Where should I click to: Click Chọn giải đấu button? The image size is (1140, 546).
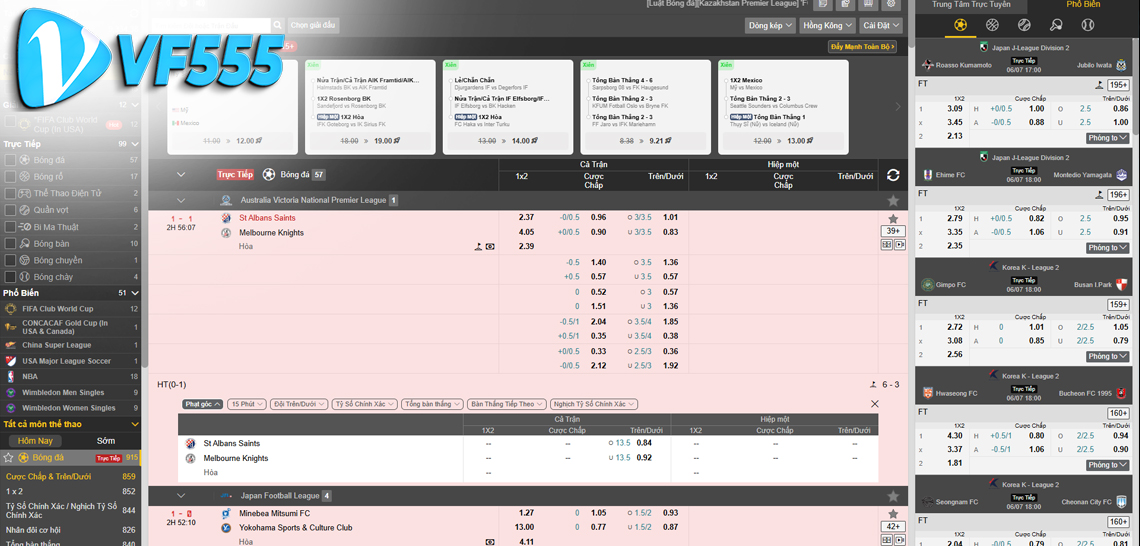[313, 25]
